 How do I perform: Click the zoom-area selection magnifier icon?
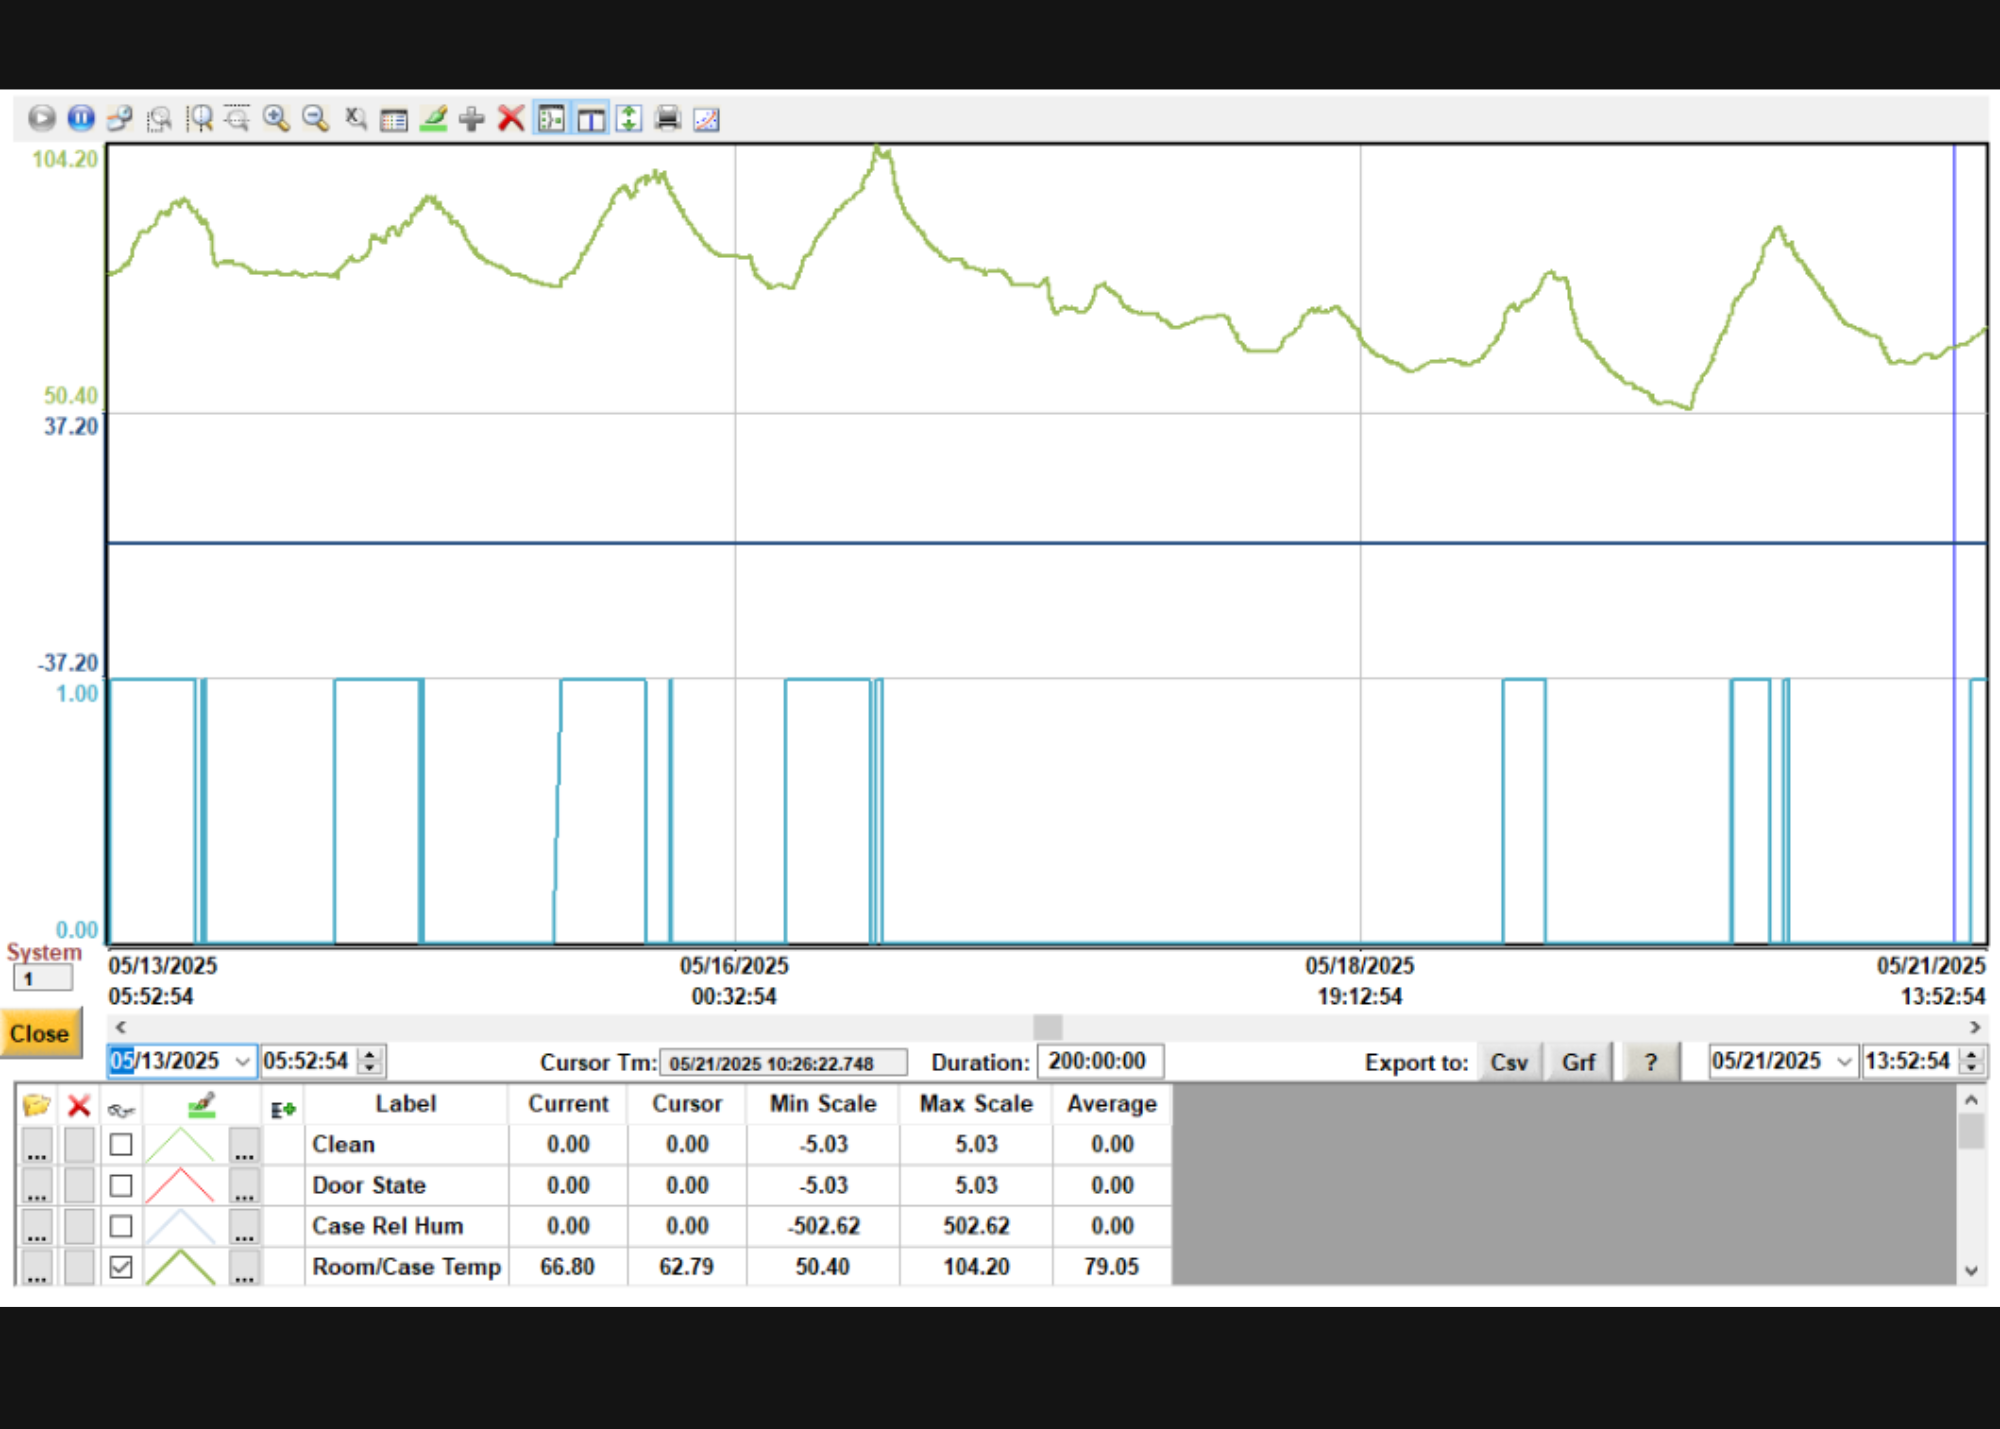click(159, 119)
